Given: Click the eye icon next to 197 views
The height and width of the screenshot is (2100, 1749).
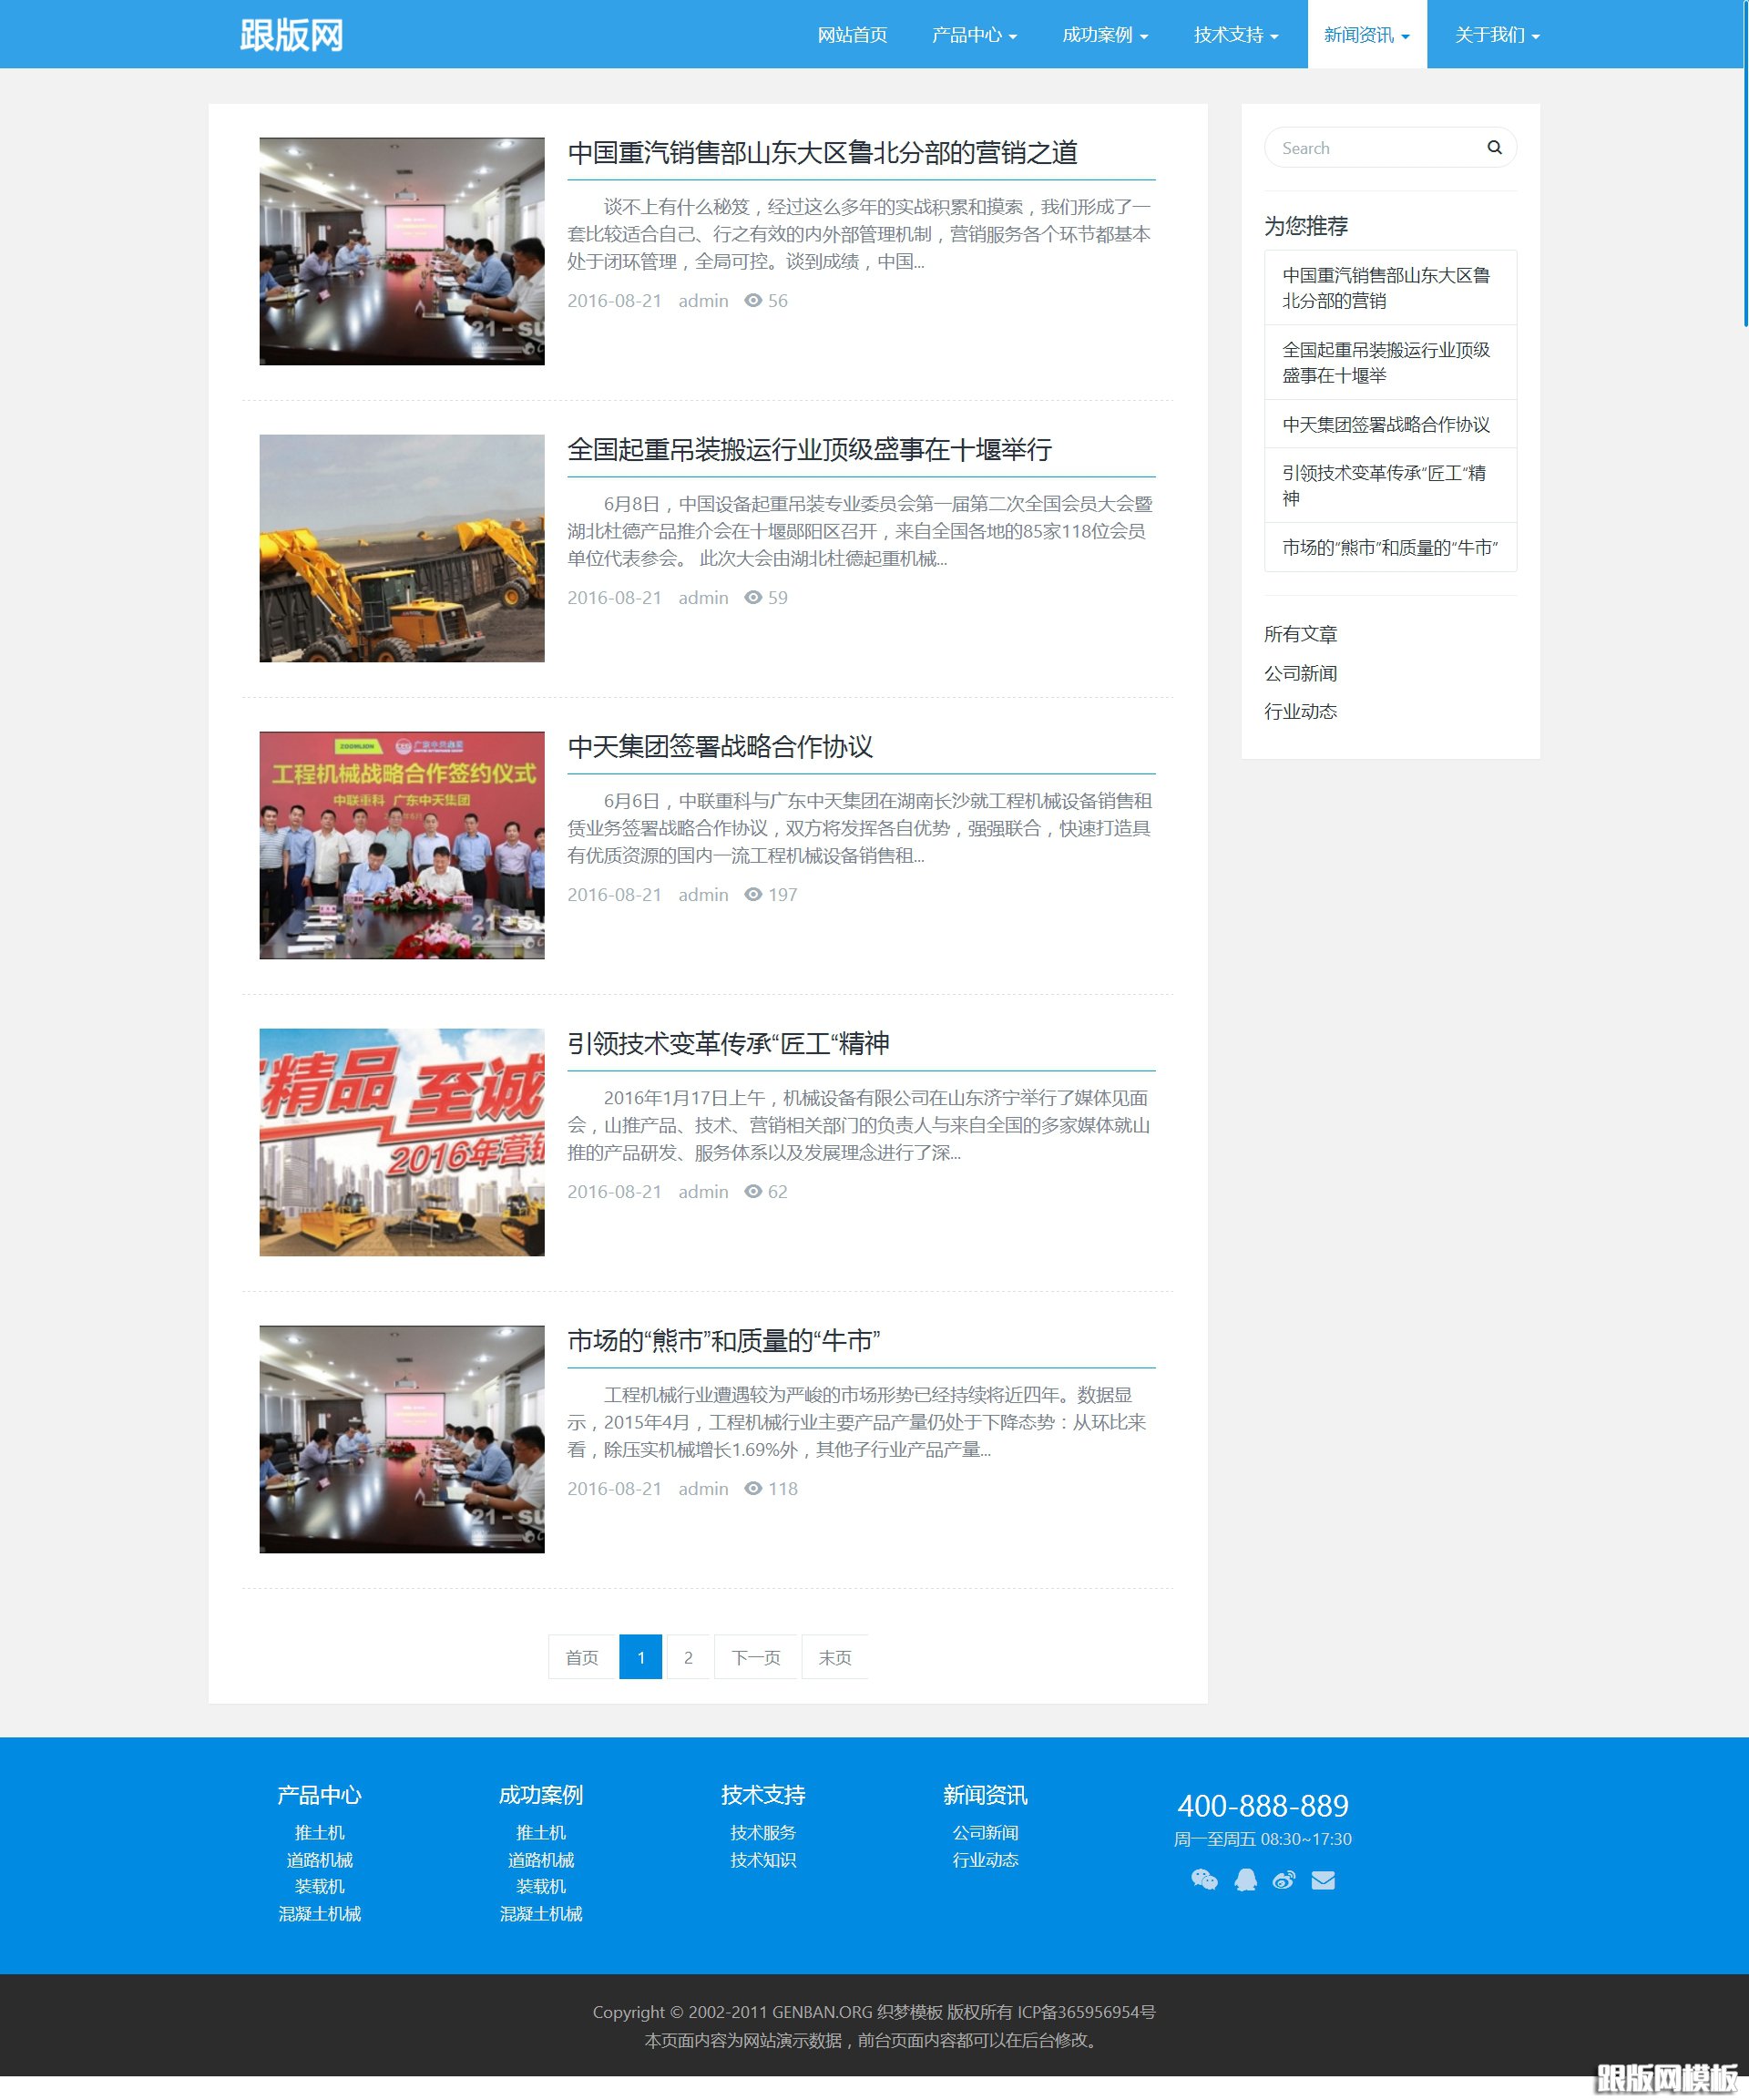Looking at the screenshot, I should (x=753, y=895).
